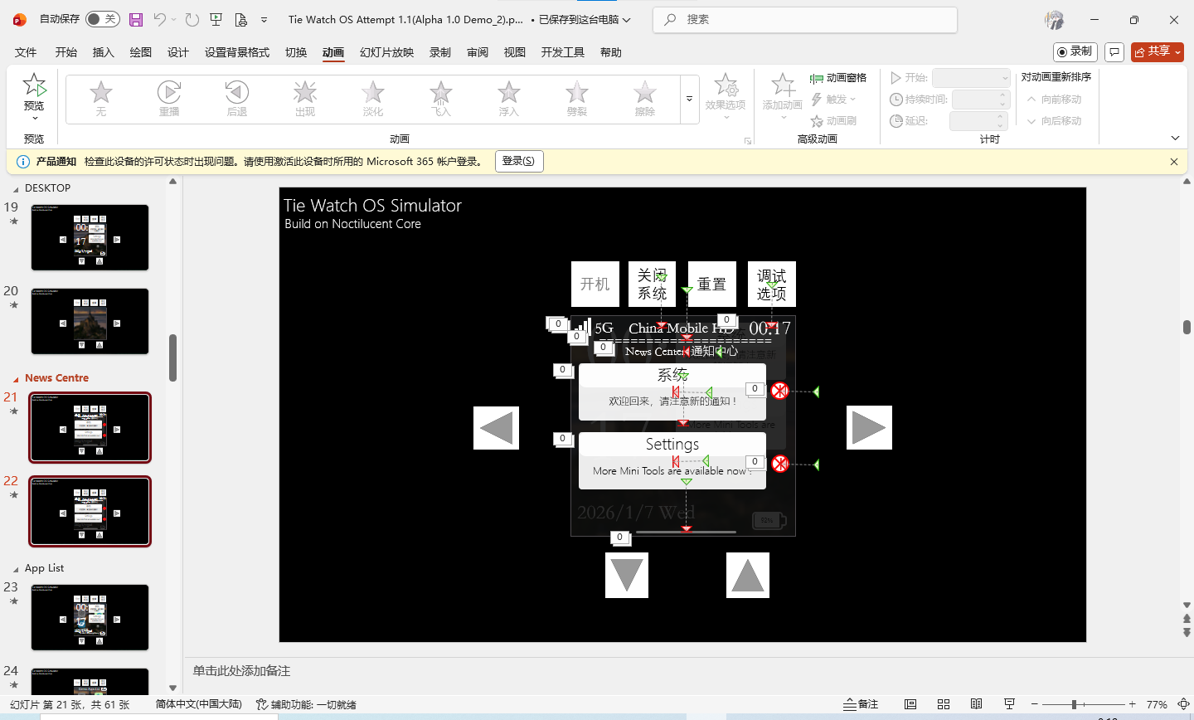This screenshot has width=1194, height=720.
Task: Apply the 淡化 (Fade) animation effect
Action: (x=372, y=97)
